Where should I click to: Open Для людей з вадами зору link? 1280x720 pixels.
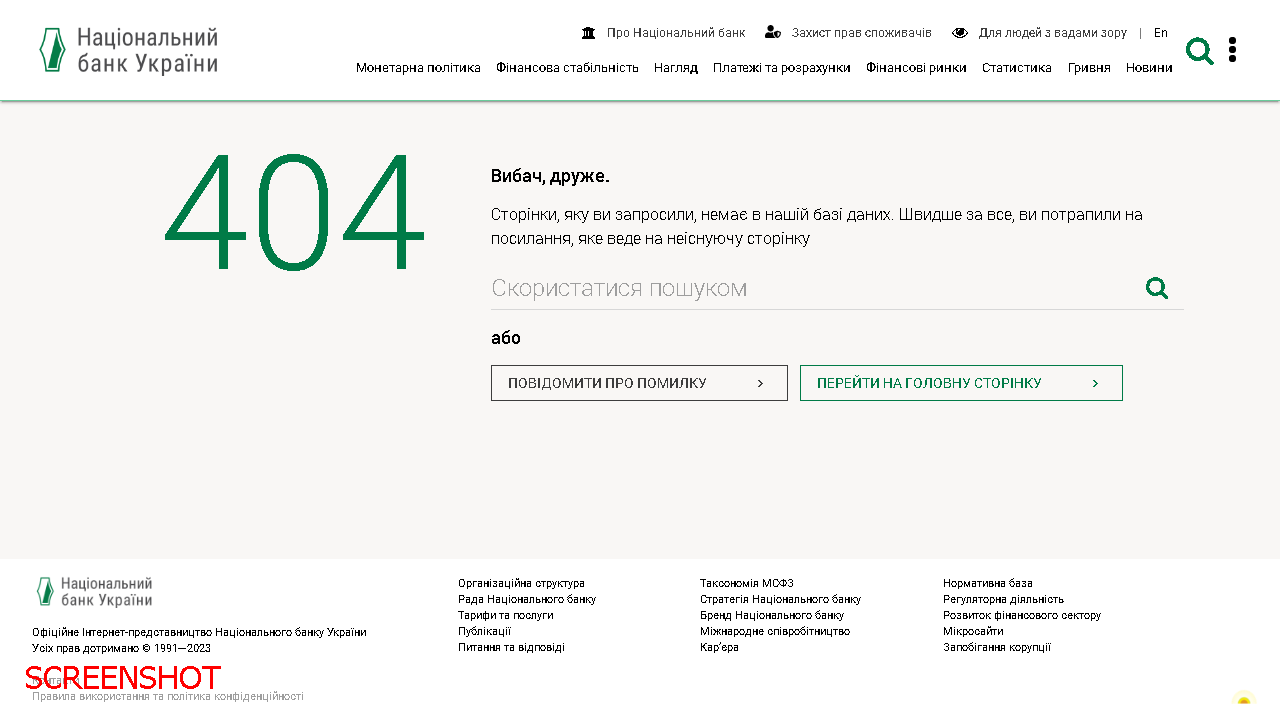click(1053, 33)
